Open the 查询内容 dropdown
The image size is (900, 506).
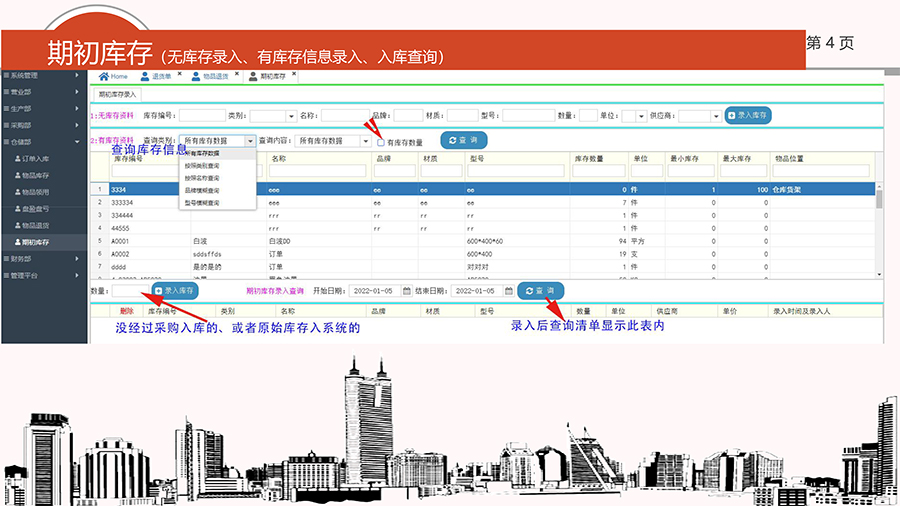365,141
